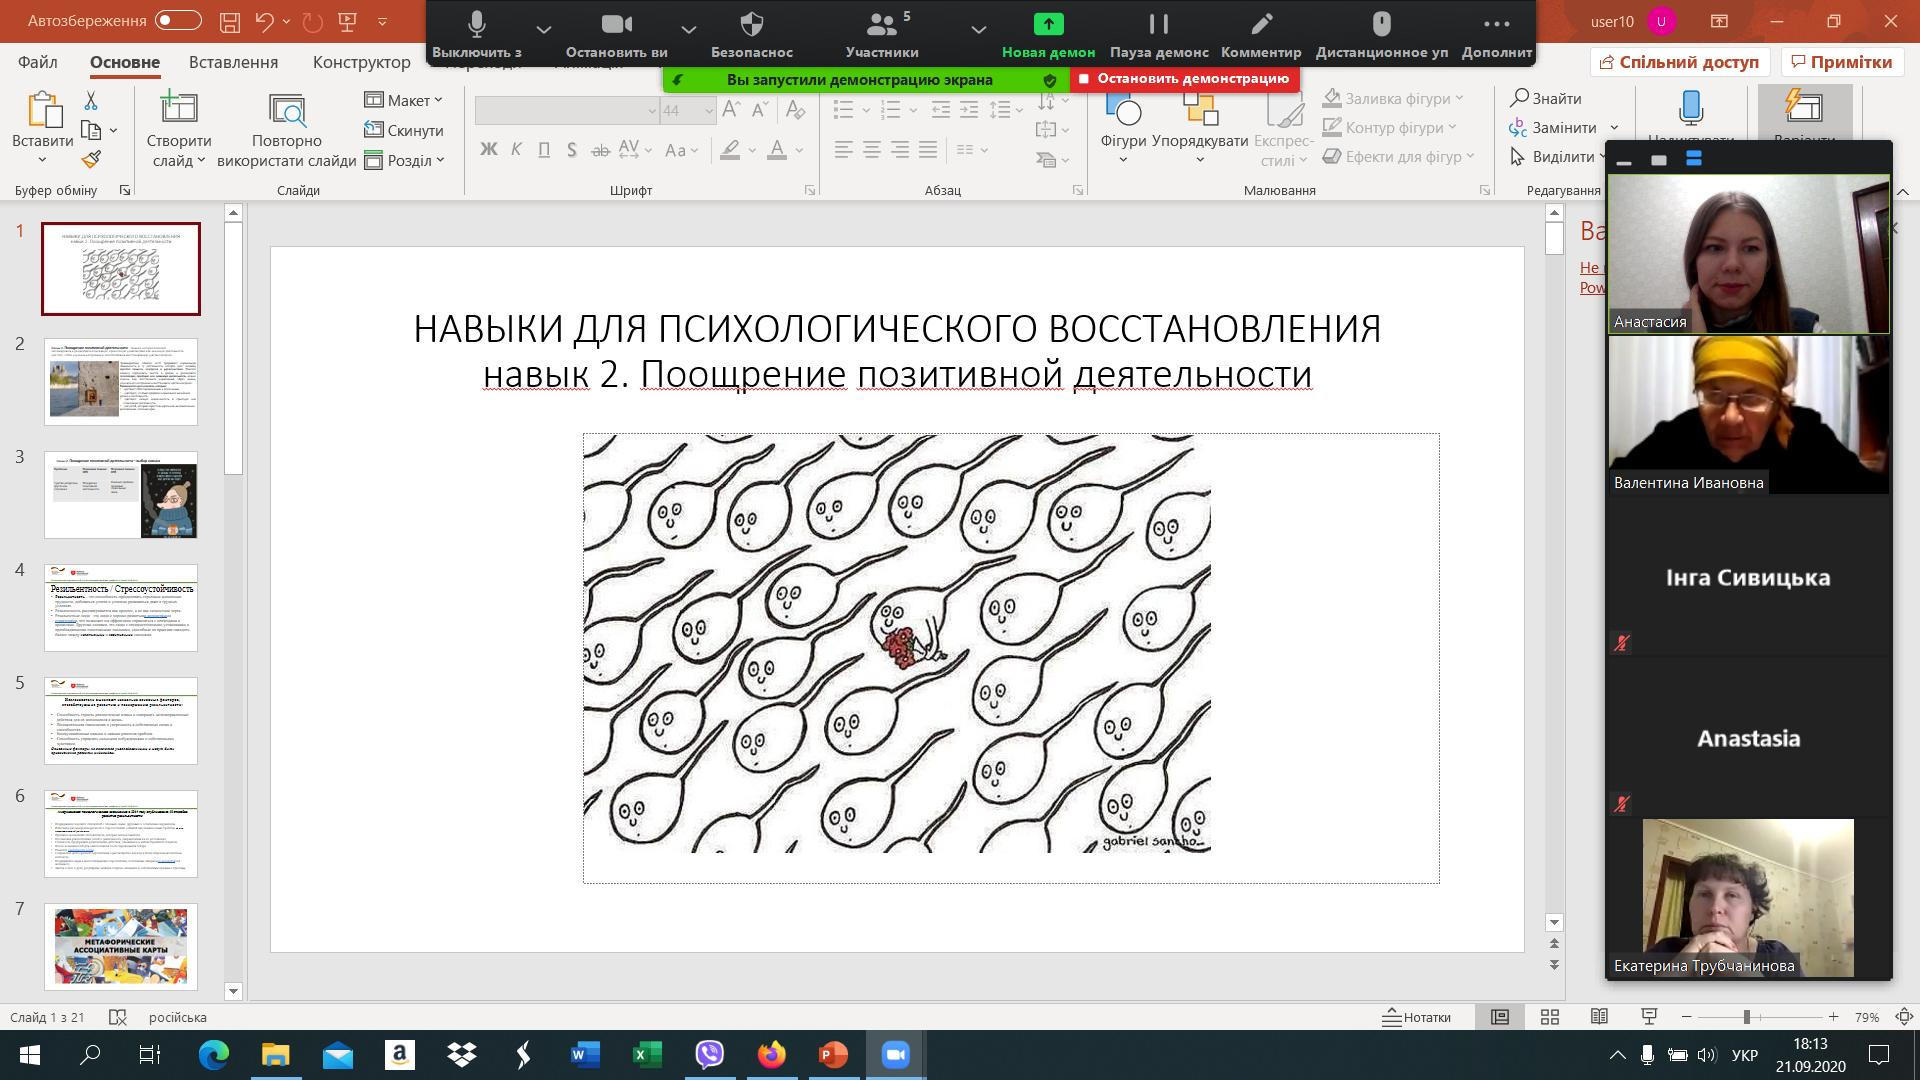This screenshot has width=1920, height=1080.
Task: Open Comments (Примітки) button
Action: coord(1842,62)
